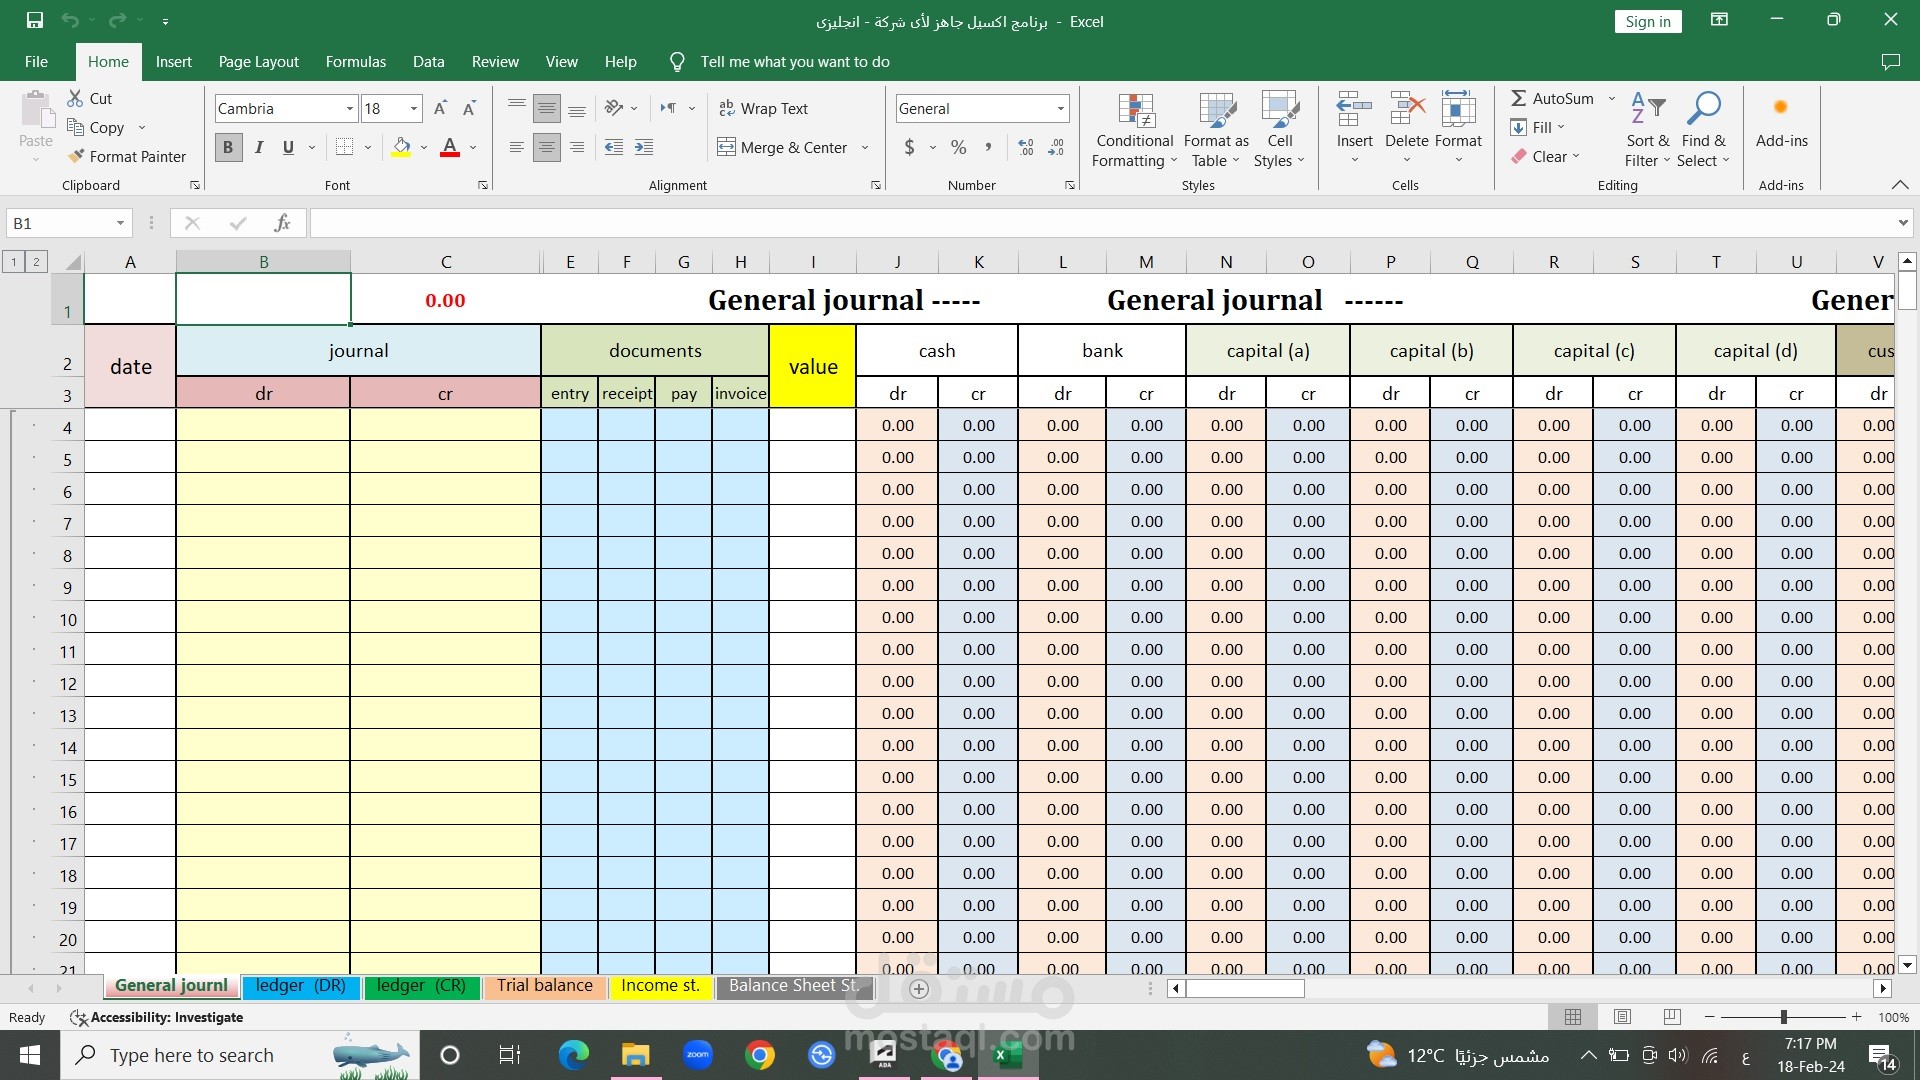Click Decrease Font Size icon
Image resolution: width=1920 pixels, height=1080 pixels.
pyautogui.click(x=469, y=108)
